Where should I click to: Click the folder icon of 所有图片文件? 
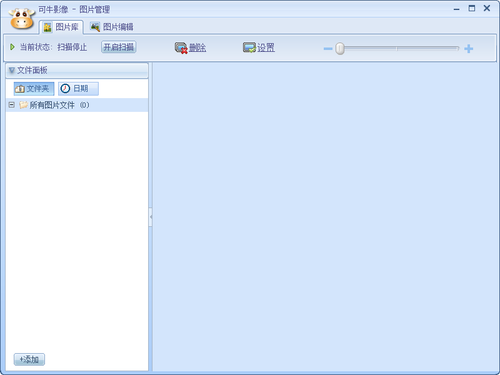pyautogui.click(x=23, y=105)
